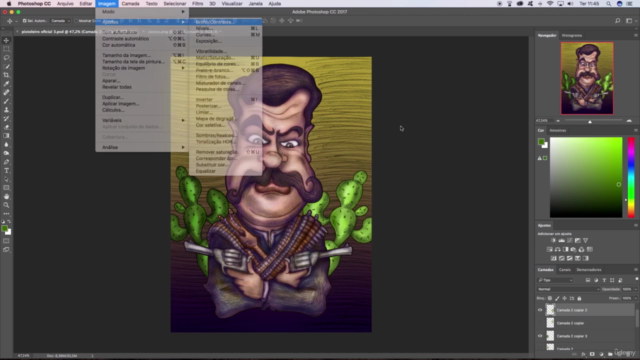640x360 pixels.
Task: Select the Gradient tool
Action: (6, 136)
